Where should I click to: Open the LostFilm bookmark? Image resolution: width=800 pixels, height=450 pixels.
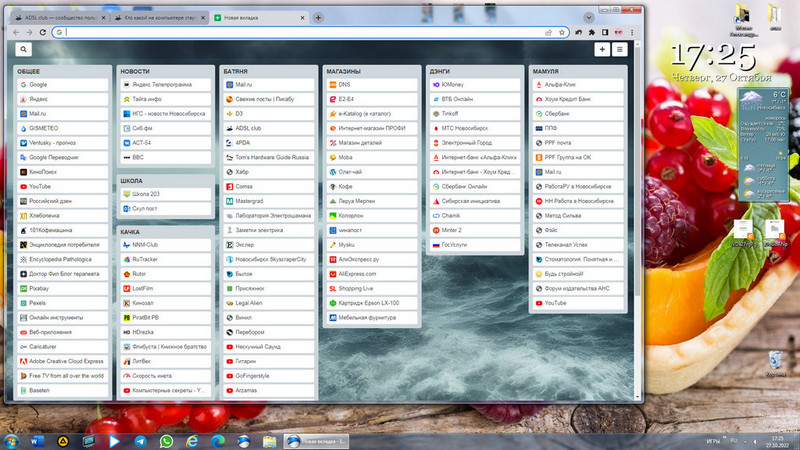tap(166, 288)
